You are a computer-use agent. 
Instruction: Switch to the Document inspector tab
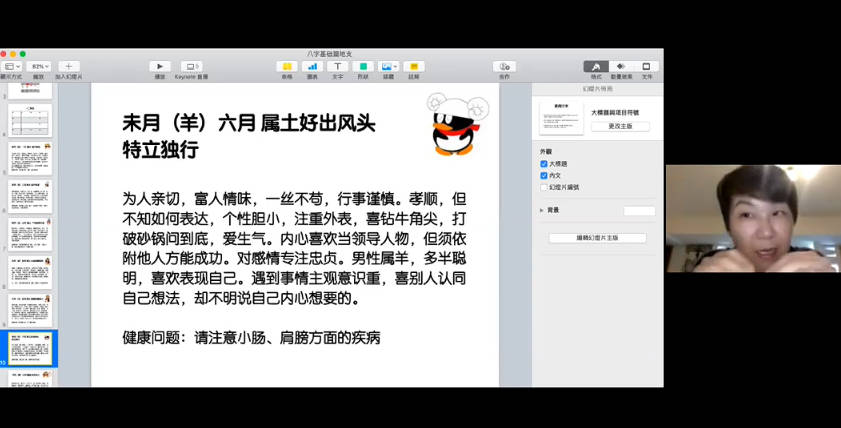click(646, 66)
